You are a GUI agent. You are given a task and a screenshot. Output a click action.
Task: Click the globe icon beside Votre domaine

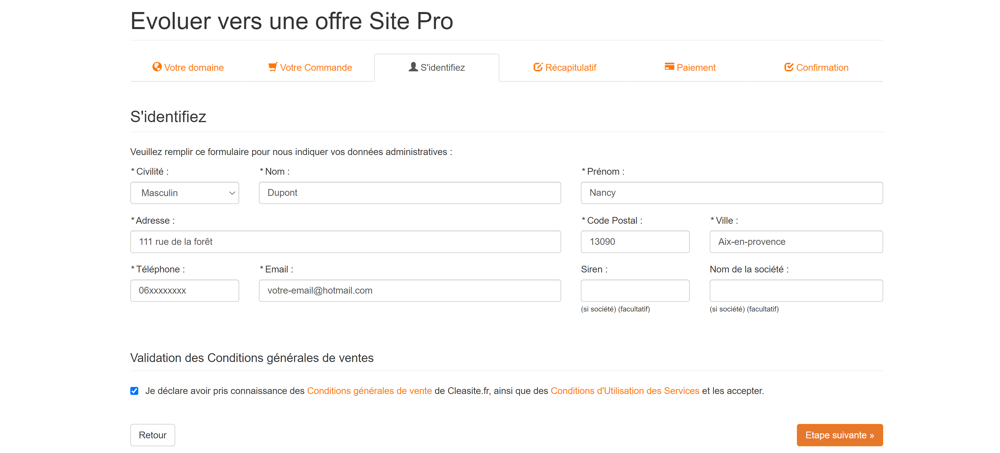[157, 67]
